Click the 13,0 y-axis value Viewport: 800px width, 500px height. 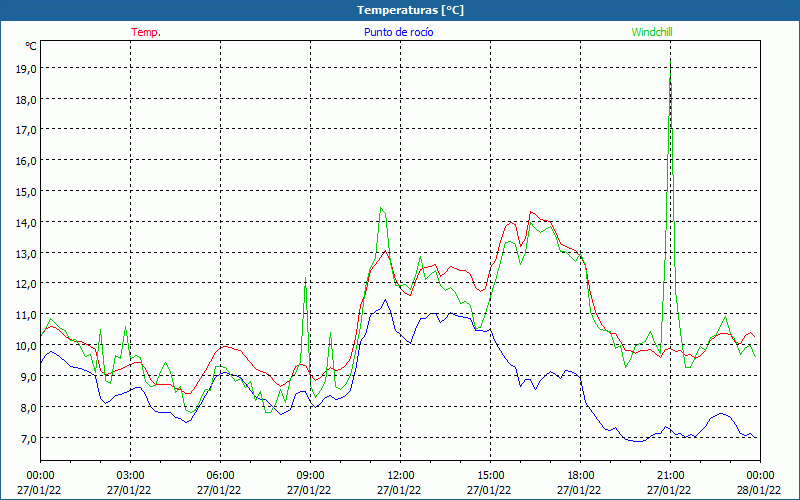pos(26,253)
